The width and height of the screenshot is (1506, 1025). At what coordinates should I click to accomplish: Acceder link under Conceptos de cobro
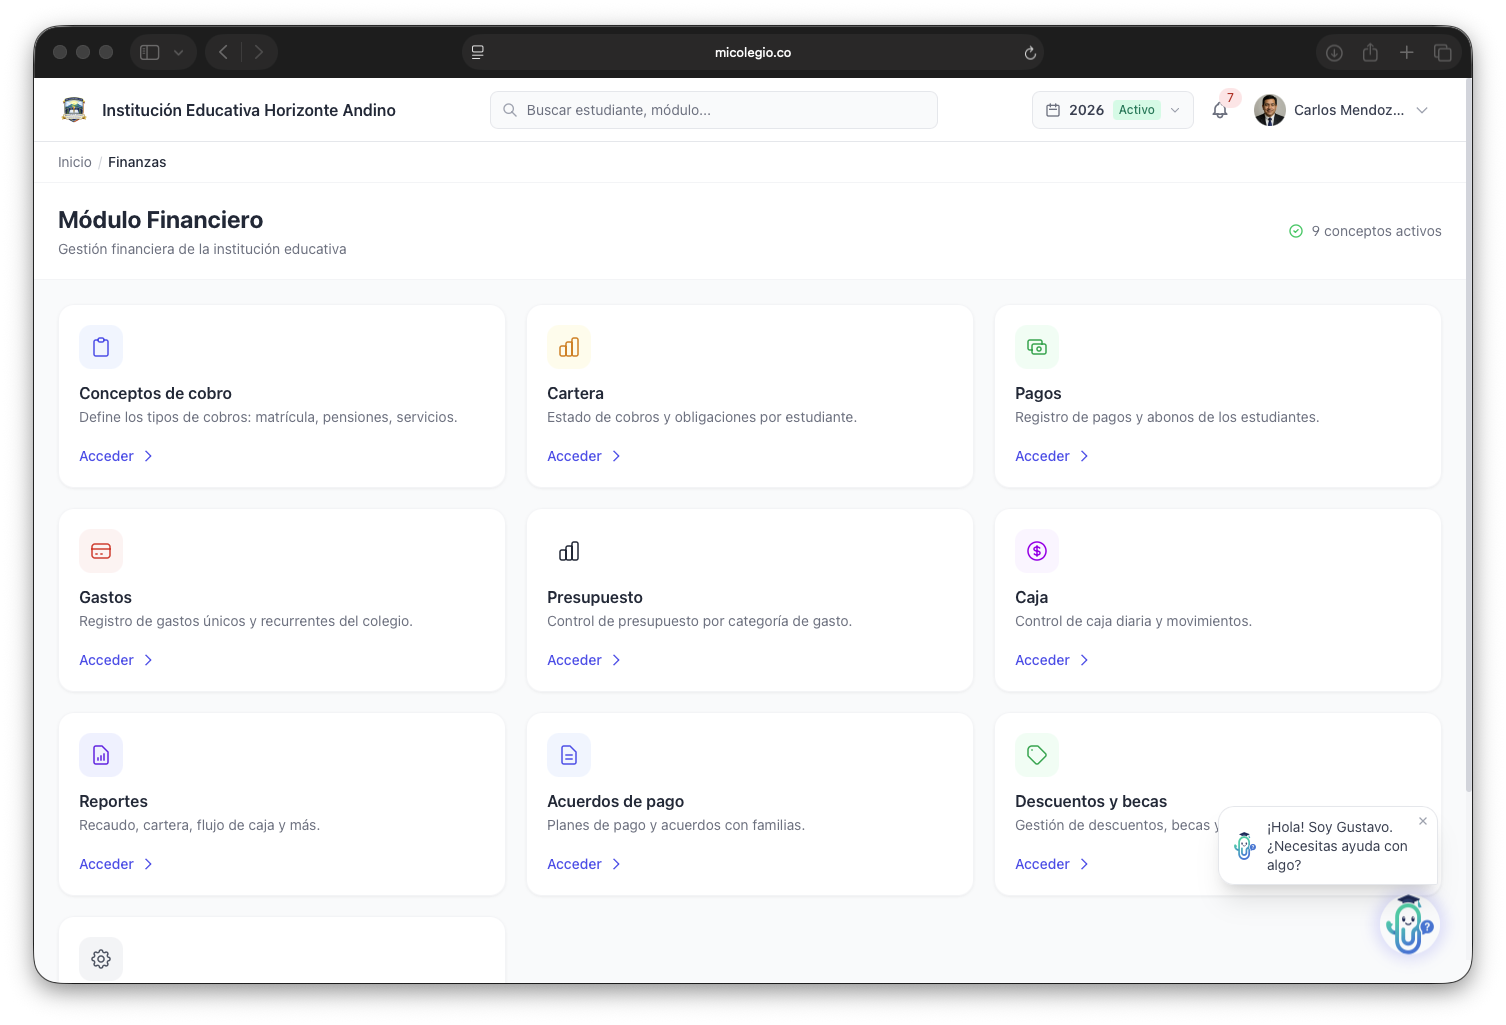coord(116,456)
